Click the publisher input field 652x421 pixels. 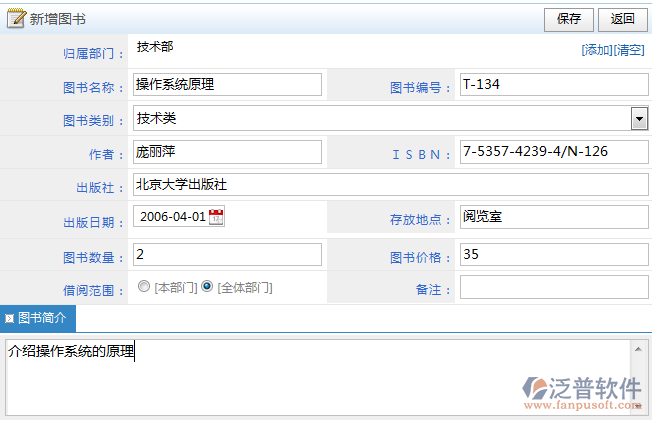click(390, 186)
